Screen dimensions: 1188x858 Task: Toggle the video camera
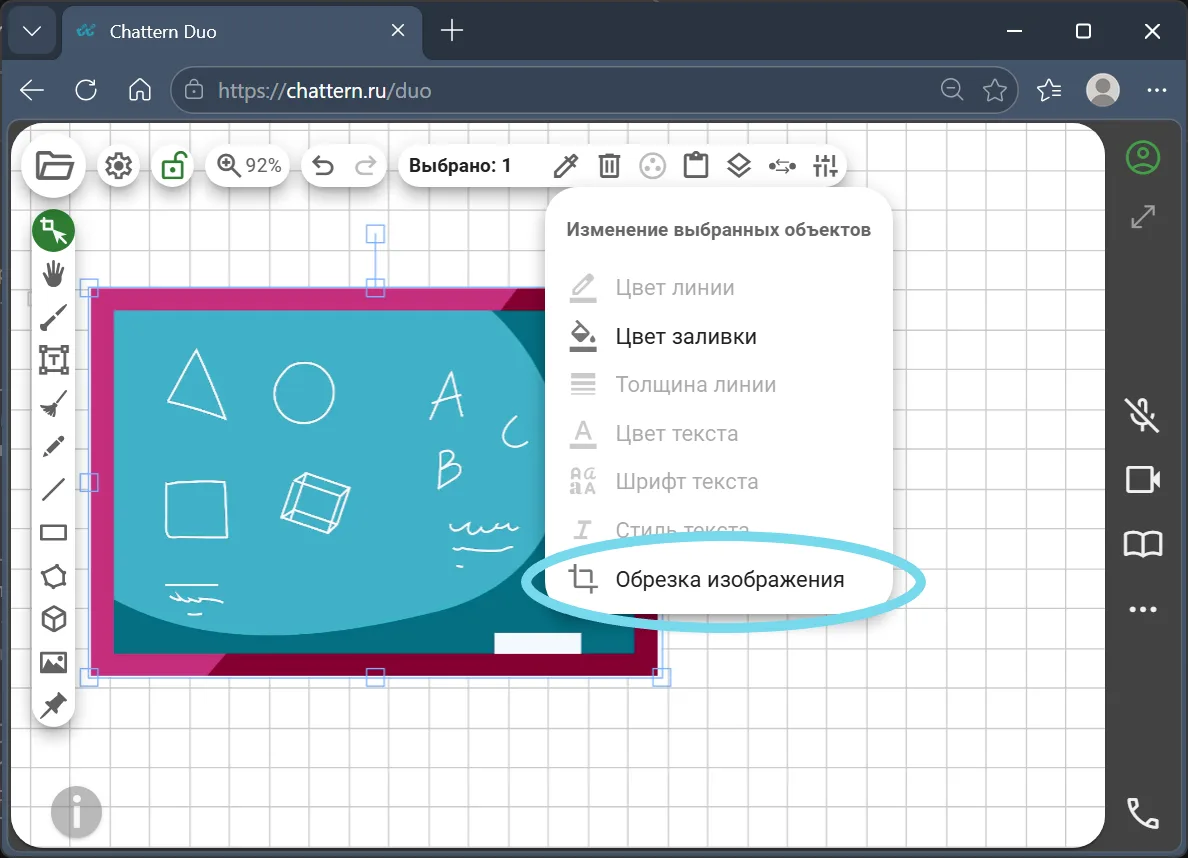pos(1143,480)
